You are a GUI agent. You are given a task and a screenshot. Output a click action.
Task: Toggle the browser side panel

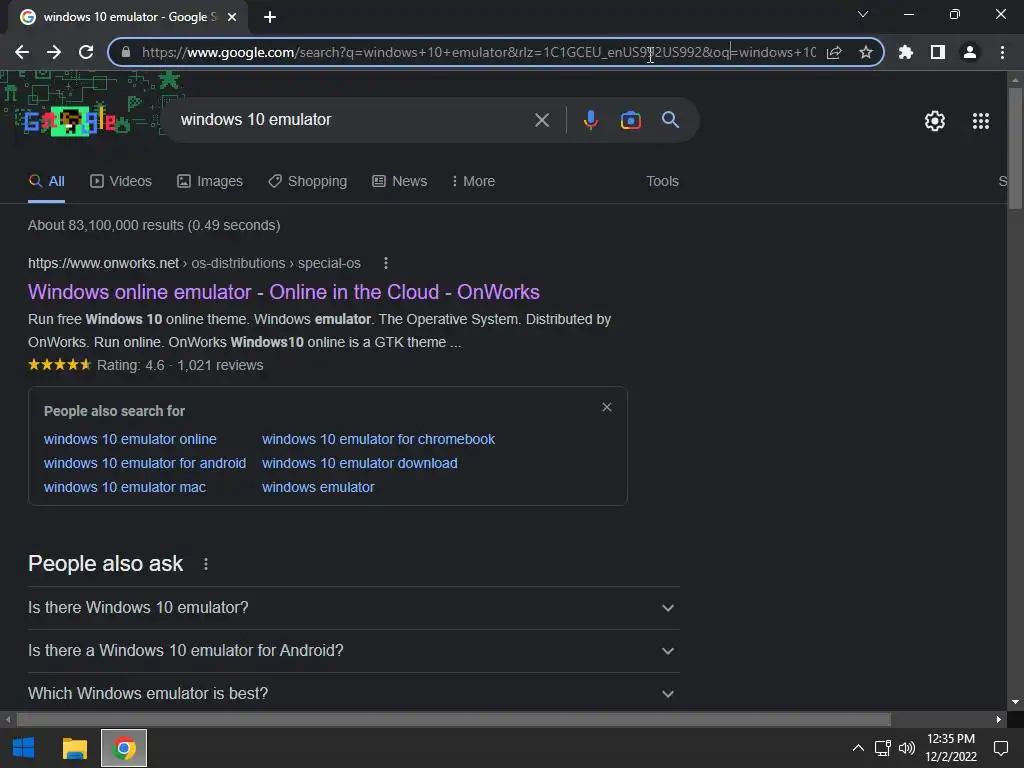938,52
